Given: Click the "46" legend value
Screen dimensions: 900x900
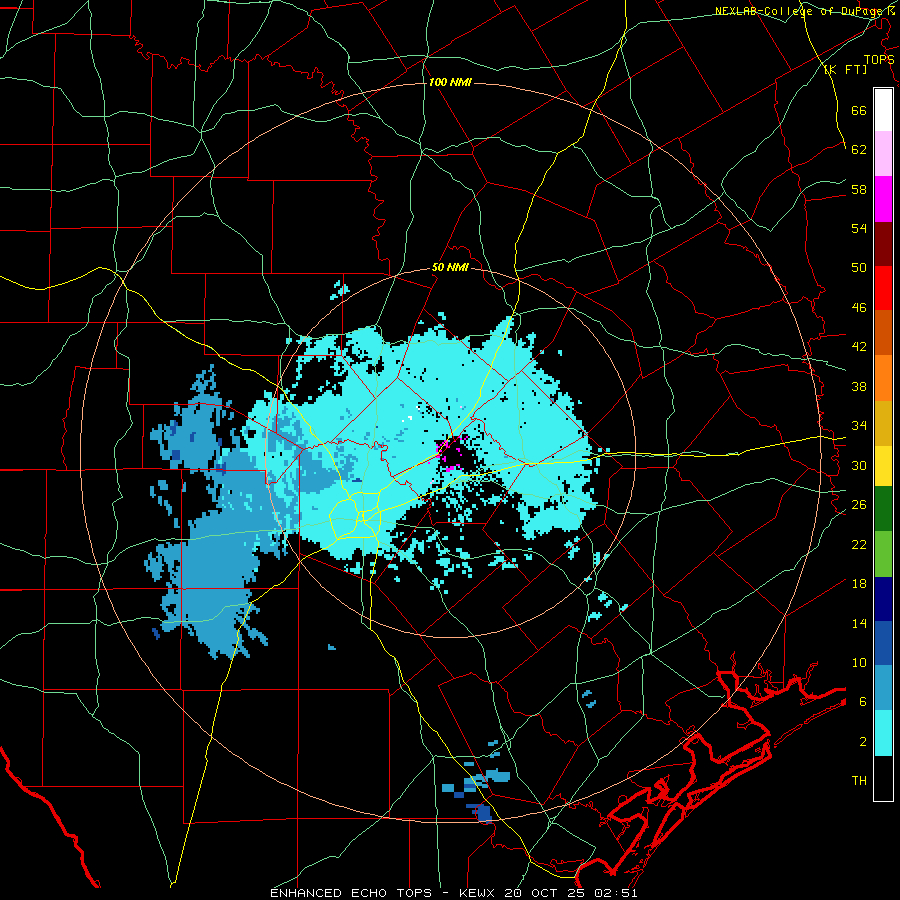Looking at the screenshot, I should pyautogui.click(x=859, y=308).
